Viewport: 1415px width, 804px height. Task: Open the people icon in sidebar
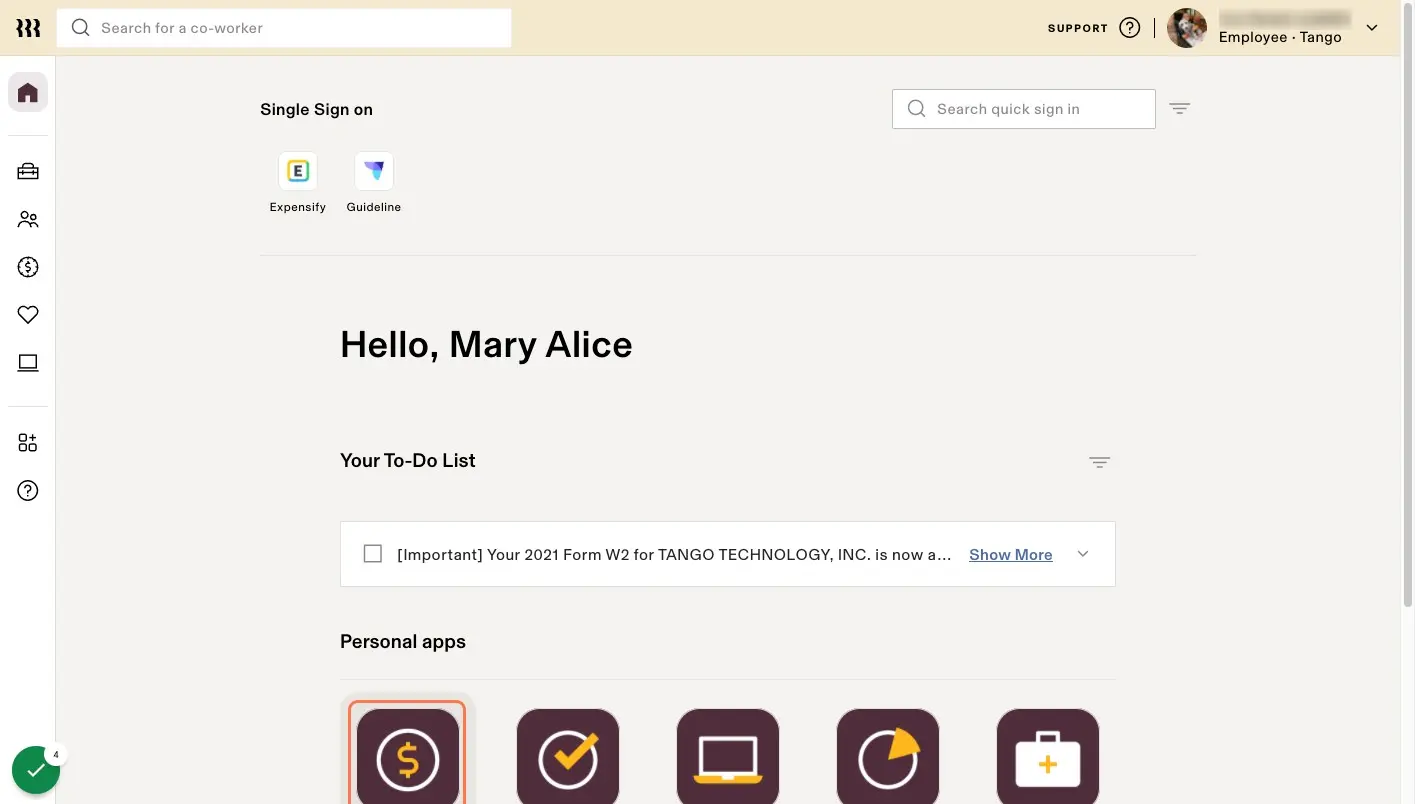[28, 219]
